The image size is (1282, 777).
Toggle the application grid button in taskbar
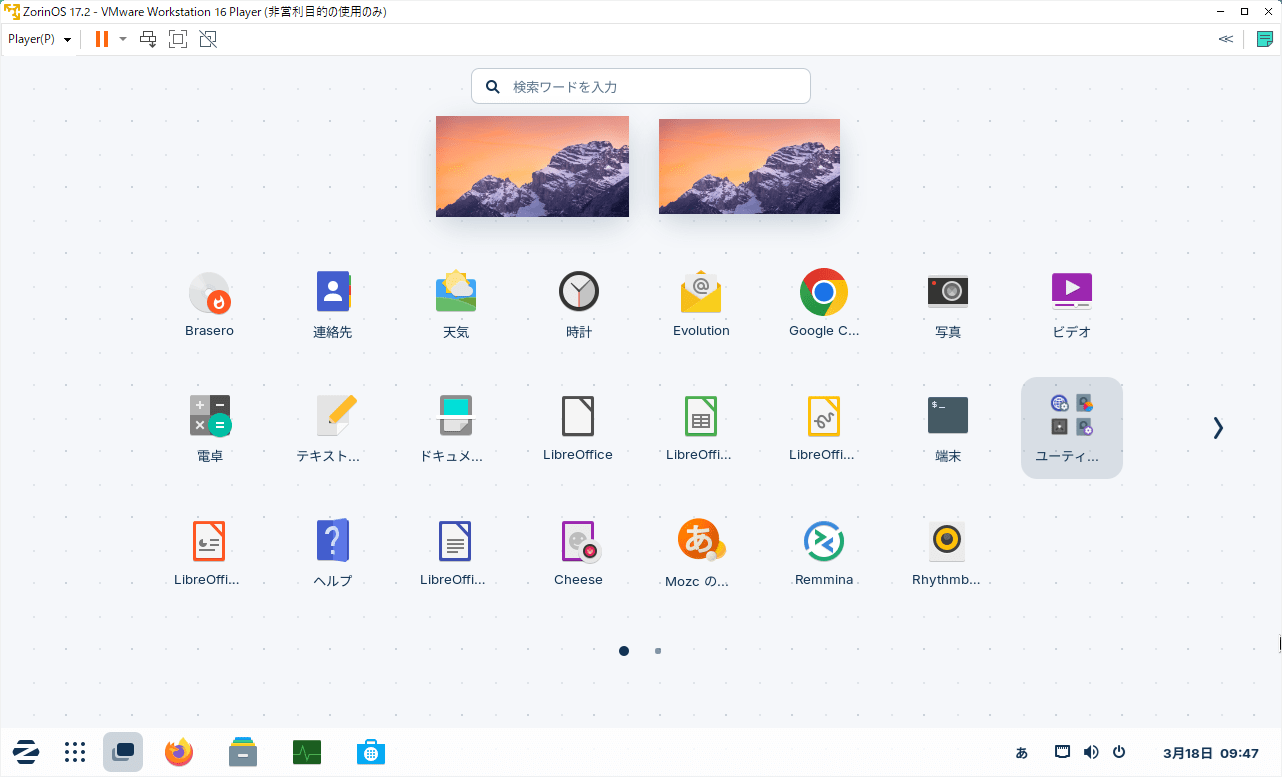tap(75, 752)
